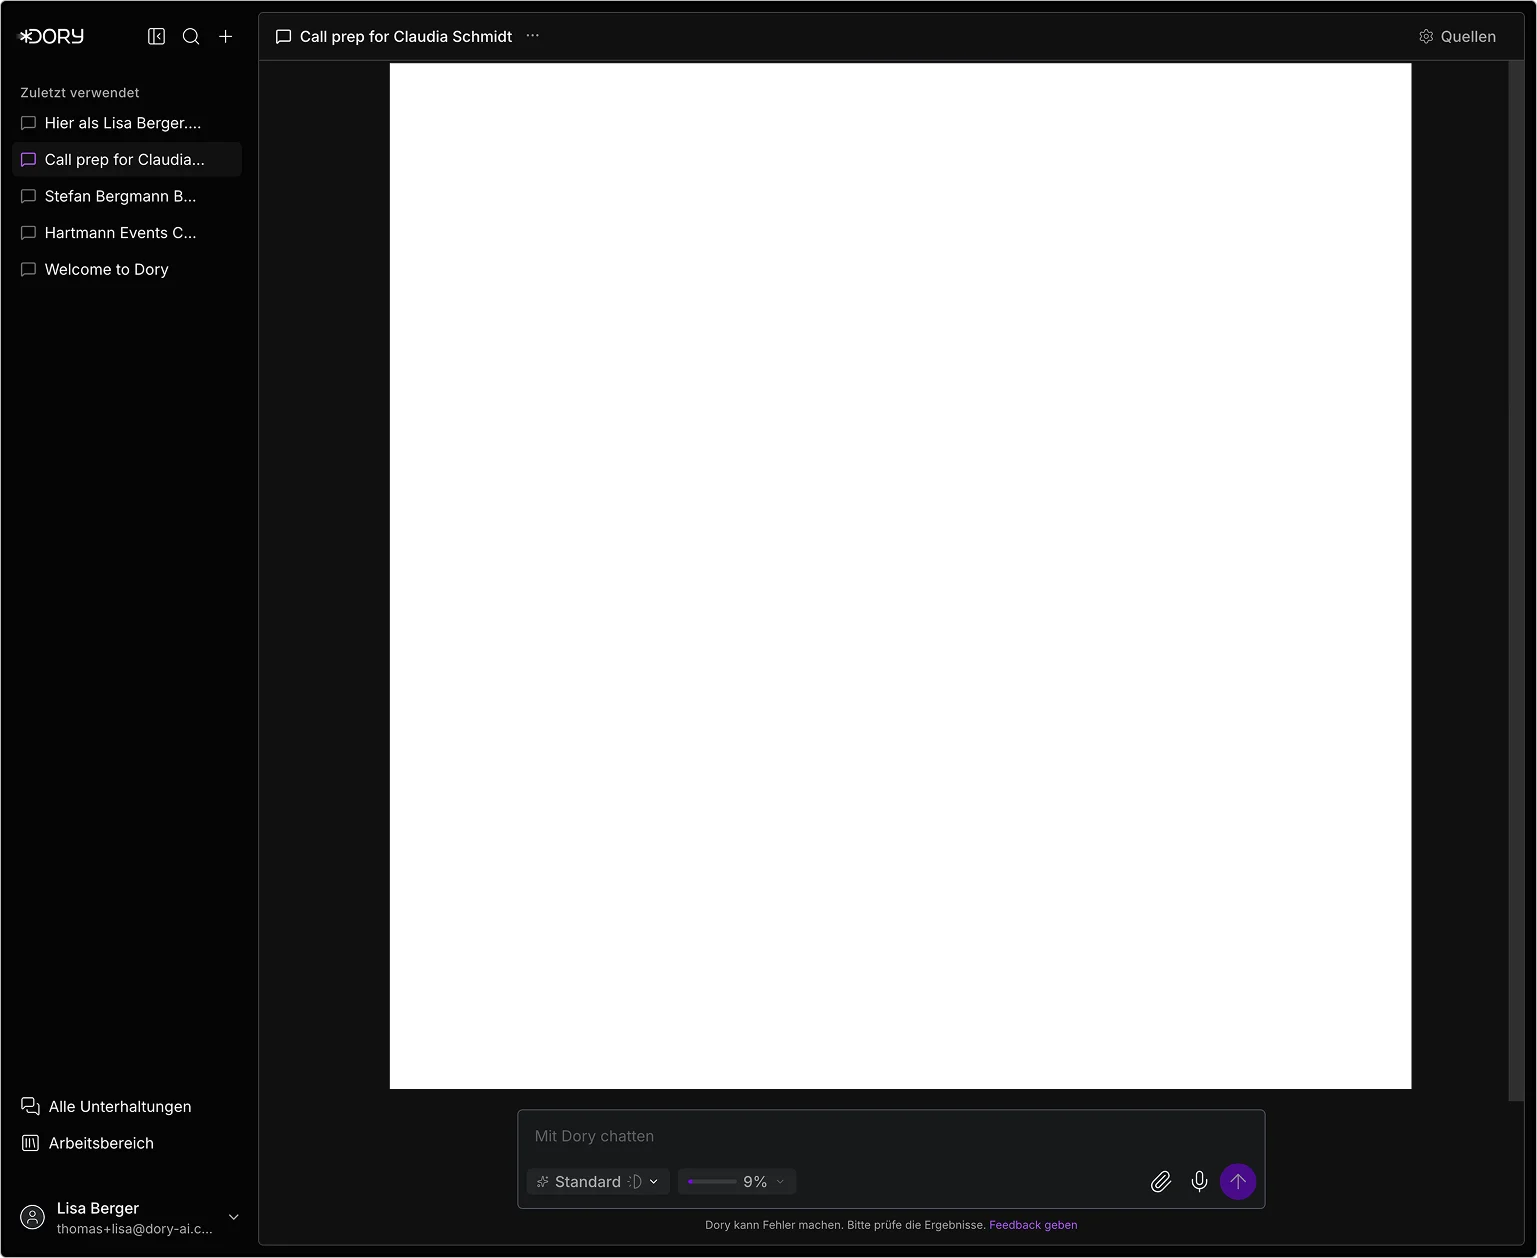This screenshot has height=1258, width=1537.
Task: Collapse the sidebar panel icon
Action: point(156,37)
